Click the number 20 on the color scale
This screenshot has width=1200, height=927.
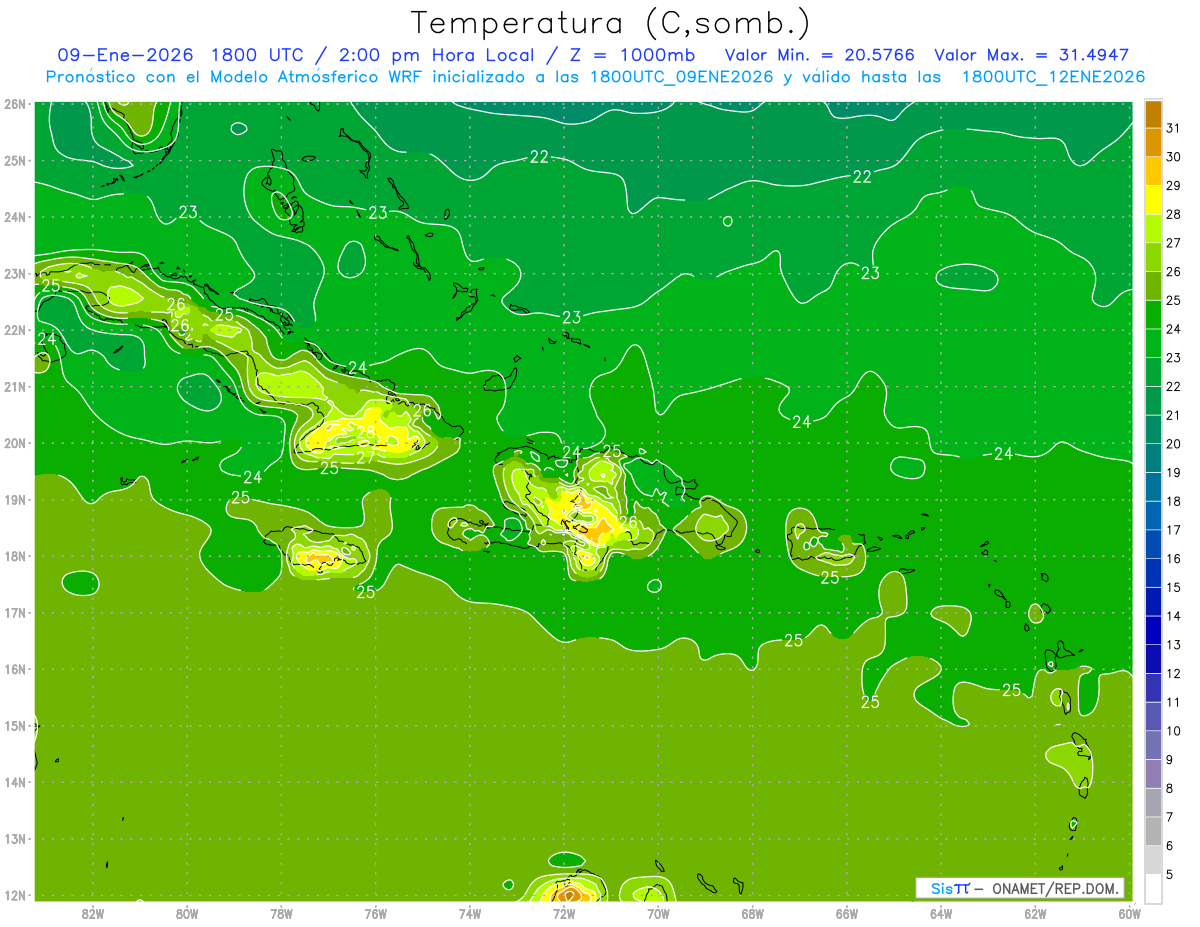(x=1174, y=443)
